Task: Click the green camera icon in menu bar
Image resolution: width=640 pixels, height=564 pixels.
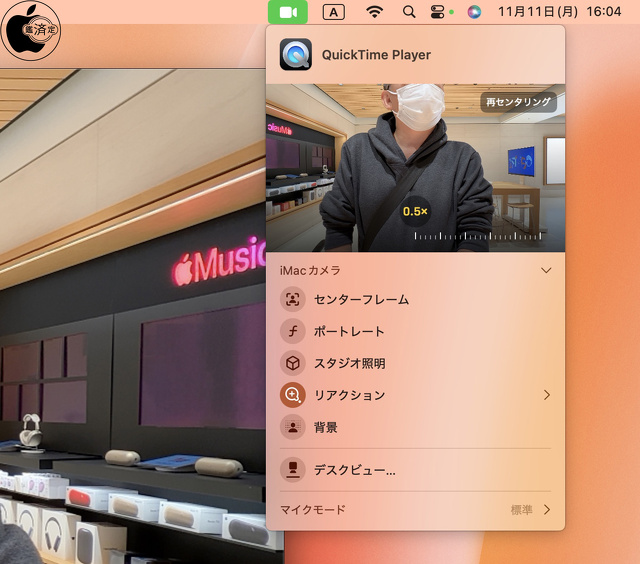Action: coord(287,12)
